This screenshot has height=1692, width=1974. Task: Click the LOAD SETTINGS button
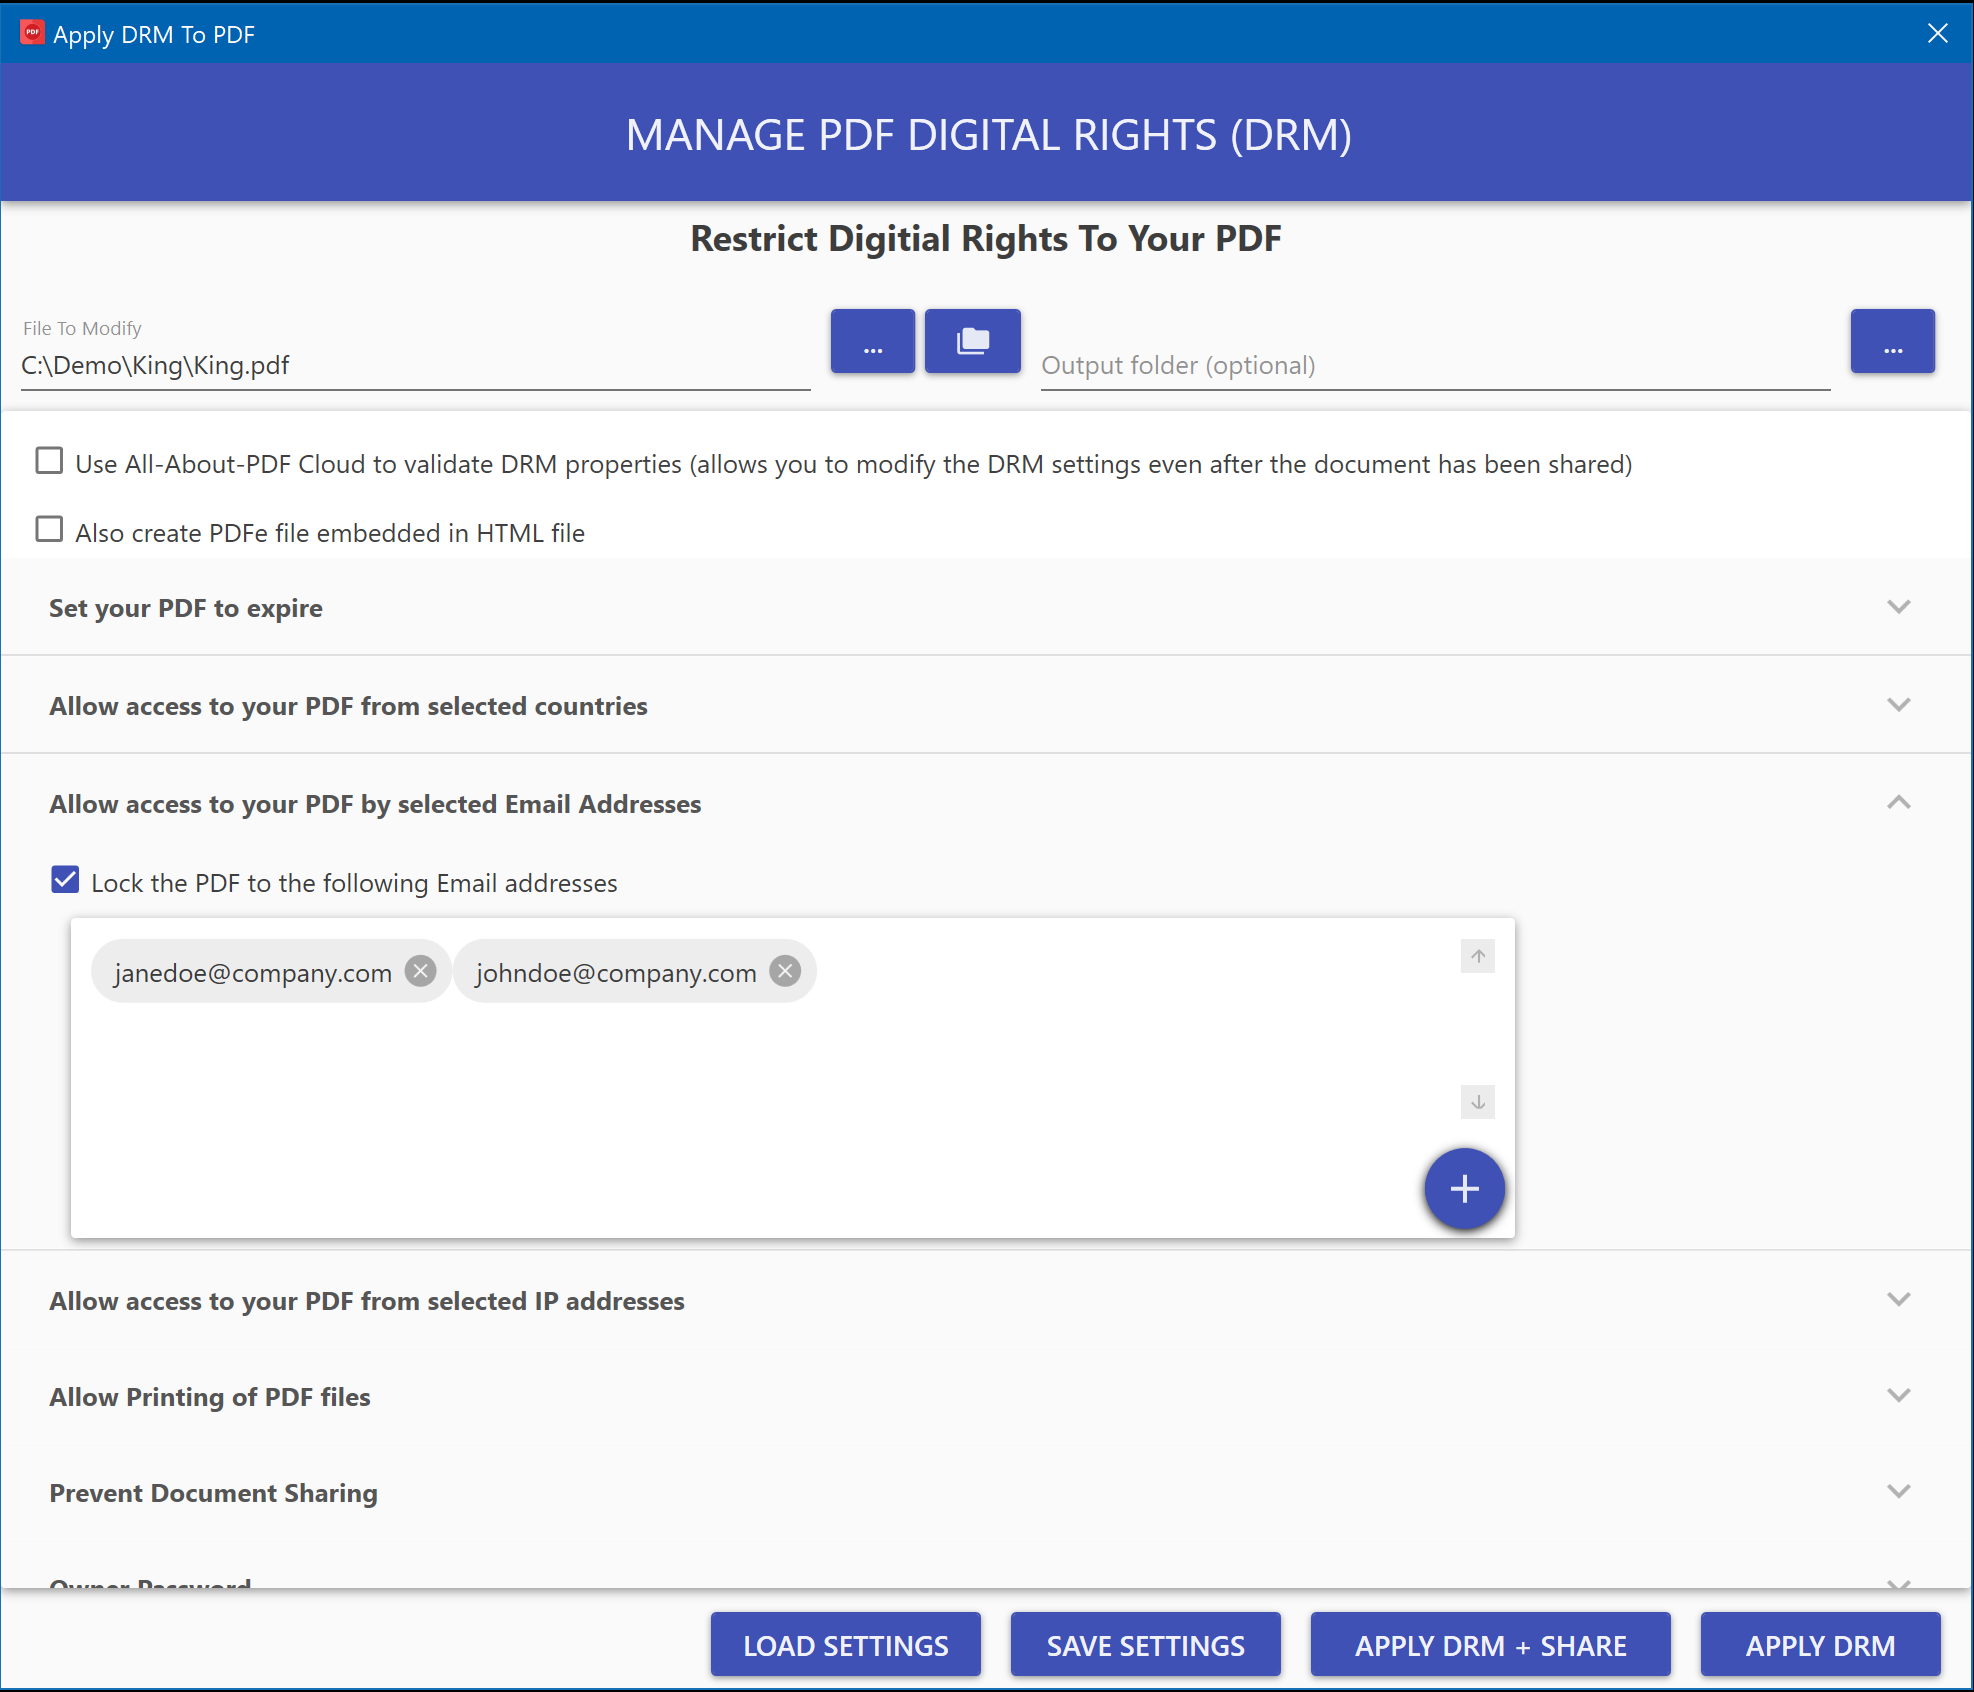845,1645
